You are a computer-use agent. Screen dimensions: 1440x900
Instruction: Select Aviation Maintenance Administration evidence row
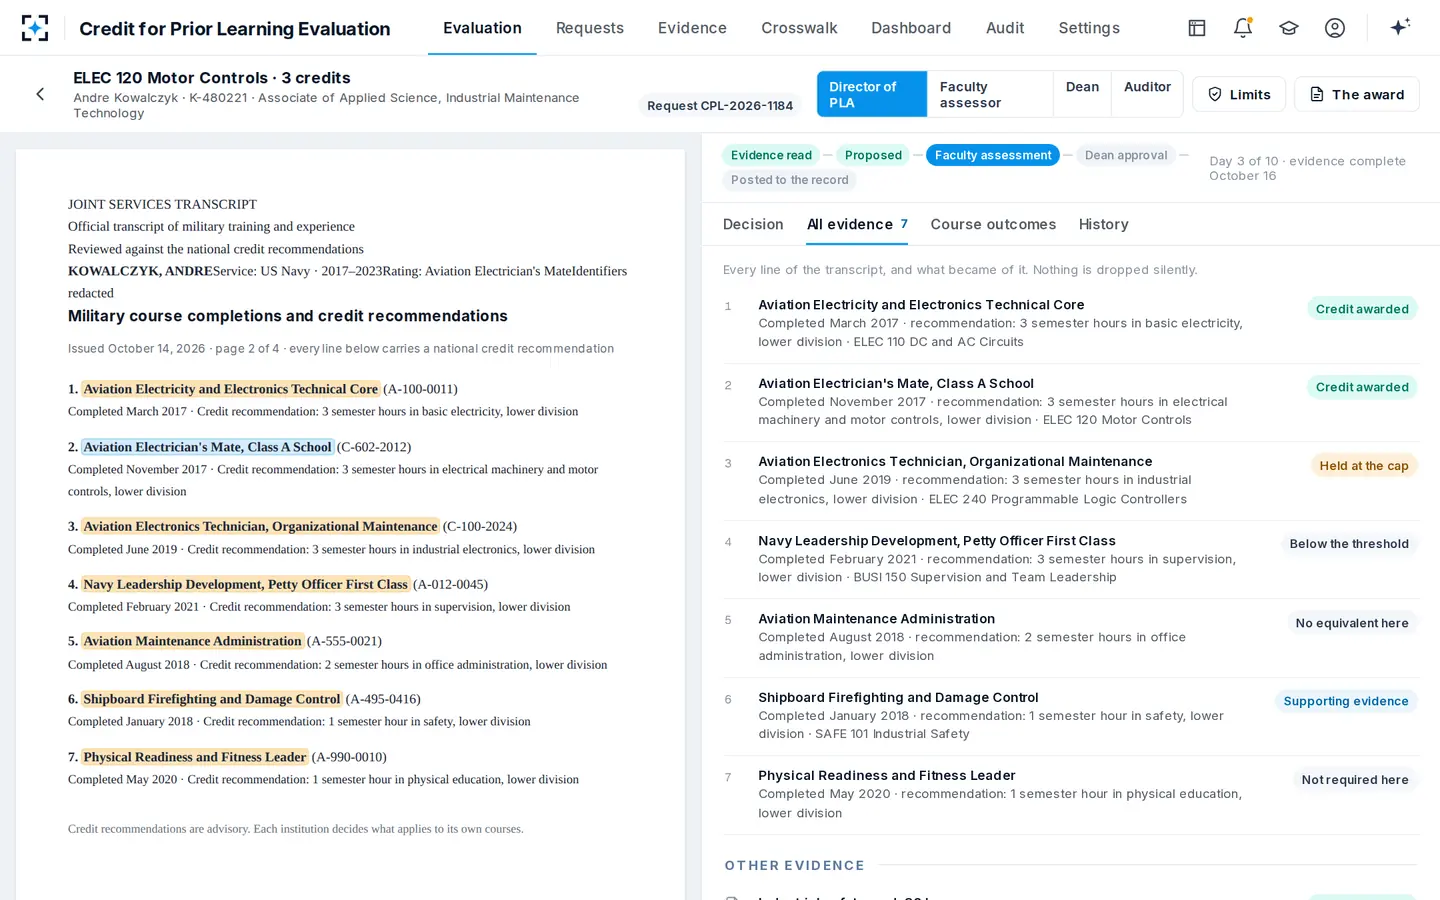[x=1070, y=637]
